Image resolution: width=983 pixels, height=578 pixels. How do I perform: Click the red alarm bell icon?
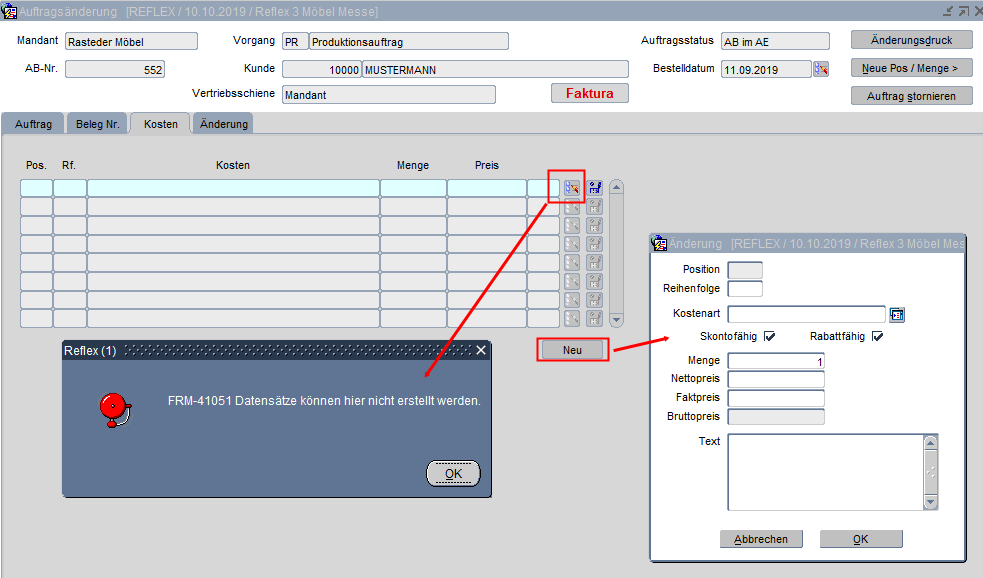click(113, 408)
